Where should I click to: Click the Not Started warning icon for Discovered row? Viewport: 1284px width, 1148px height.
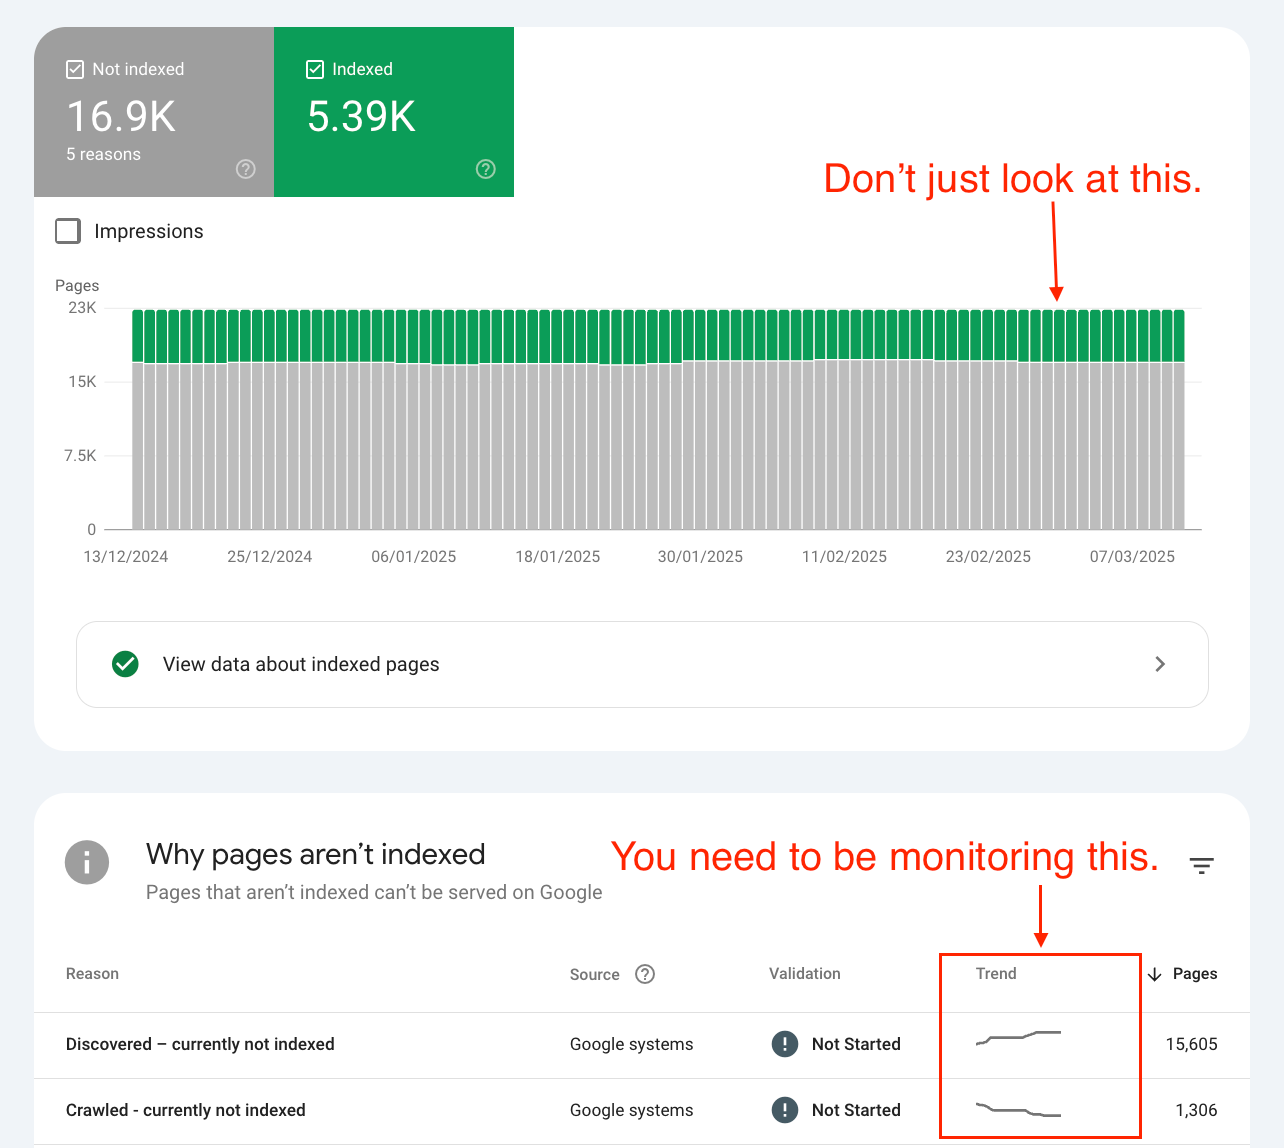point(785,1044)
